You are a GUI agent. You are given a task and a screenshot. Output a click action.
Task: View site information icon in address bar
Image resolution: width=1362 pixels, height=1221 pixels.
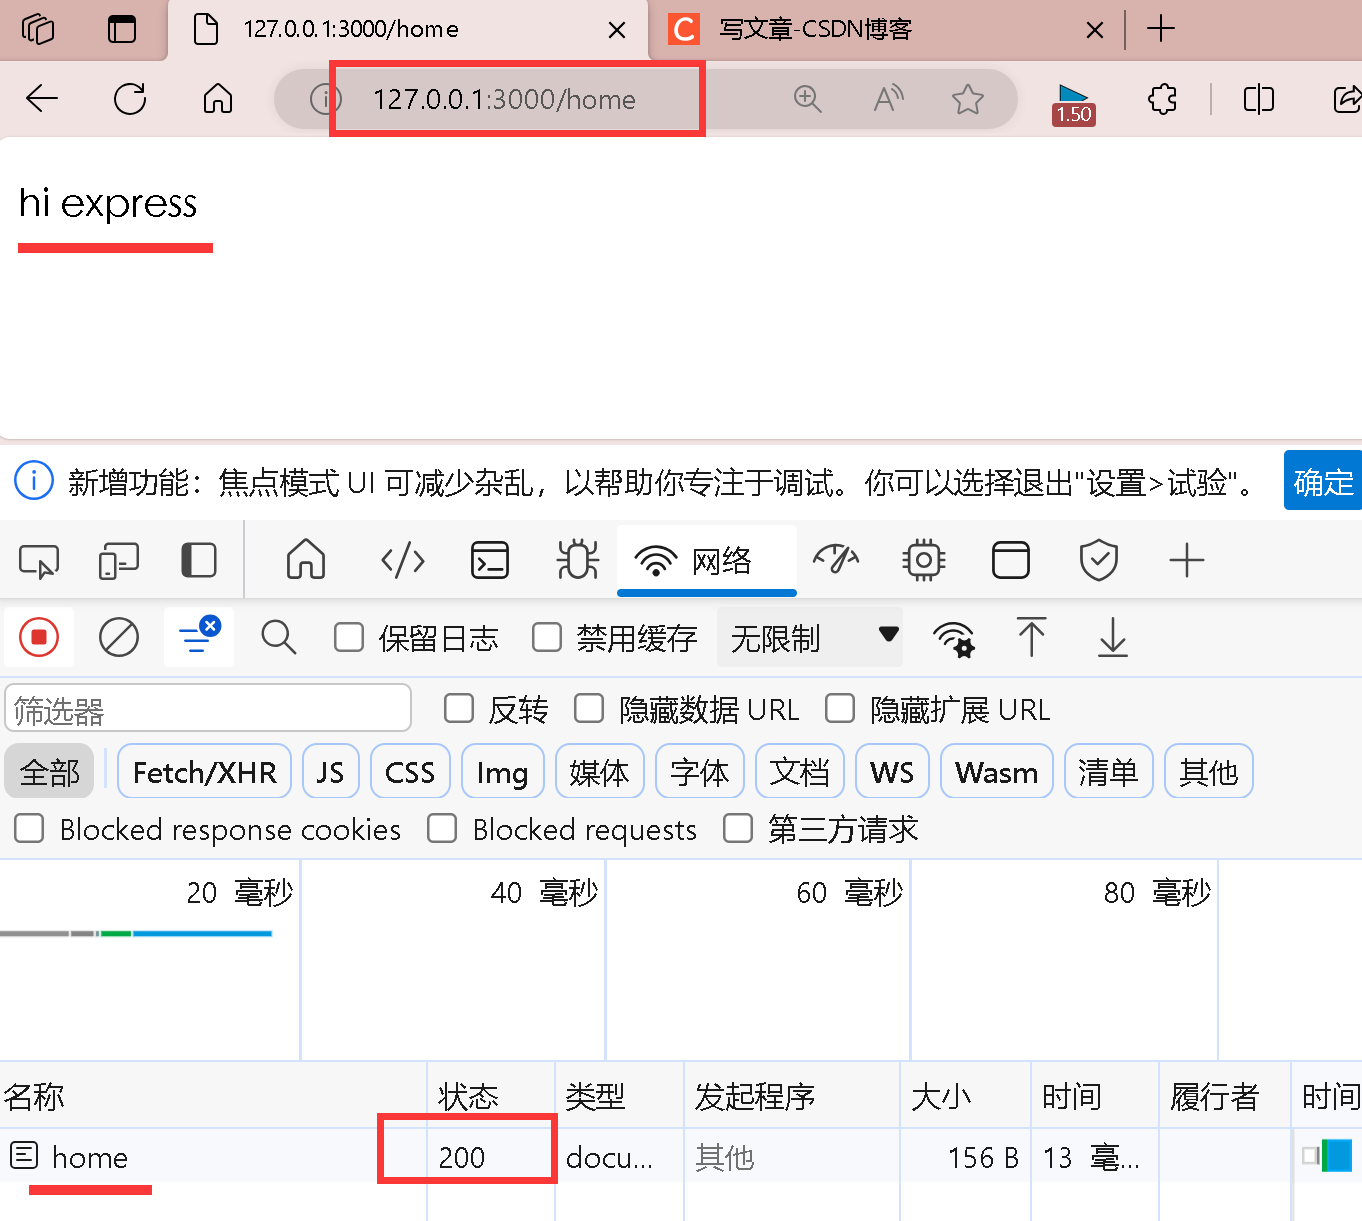[x=325, y=99]
